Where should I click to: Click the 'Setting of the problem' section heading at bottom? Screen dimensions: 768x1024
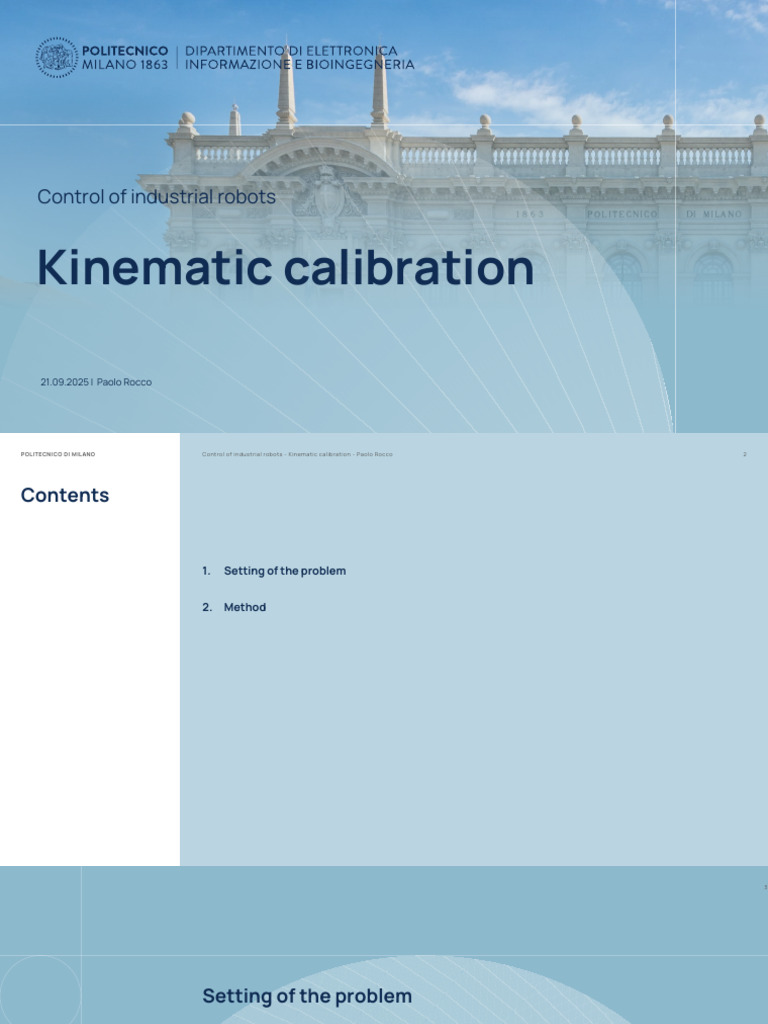(x=307, y=996)
